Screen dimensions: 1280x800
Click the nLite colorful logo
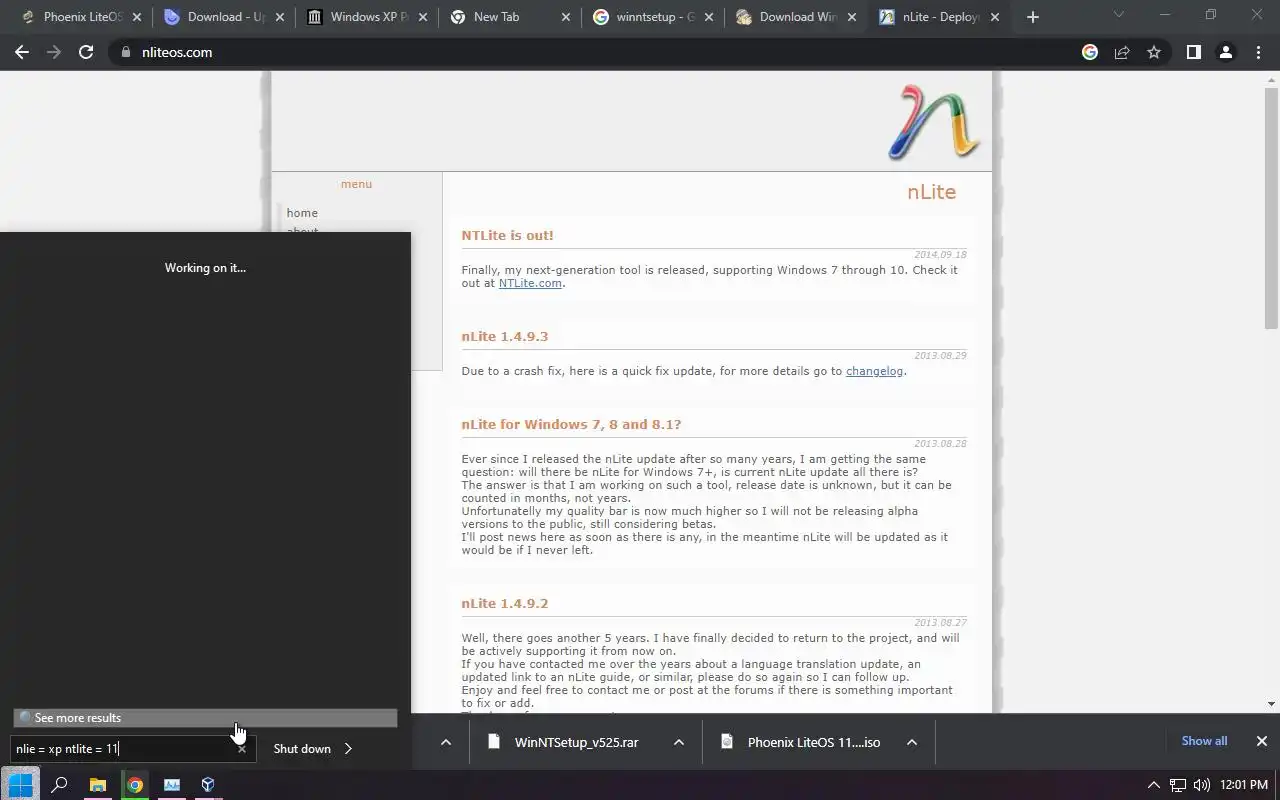tap(934, 122)
